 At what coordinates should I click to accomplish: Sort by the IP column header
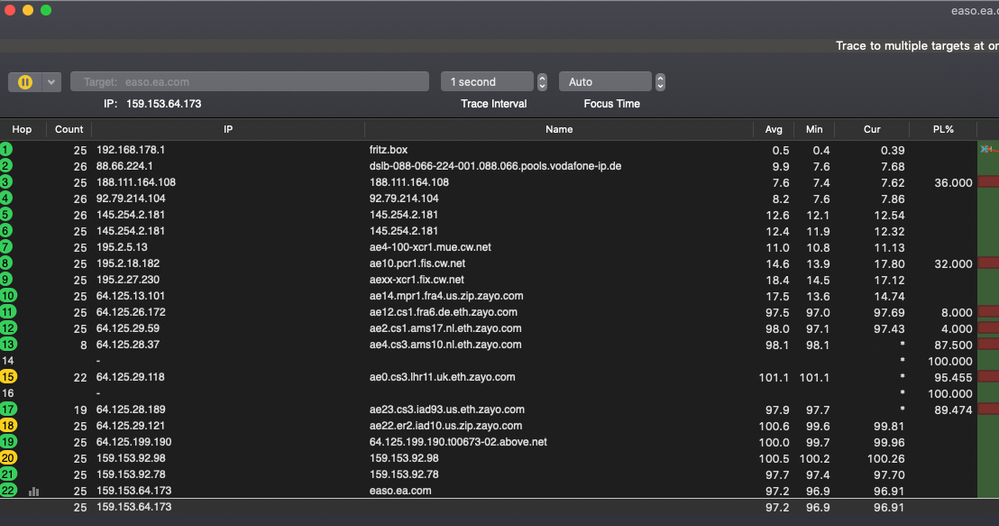pos(228,129)
